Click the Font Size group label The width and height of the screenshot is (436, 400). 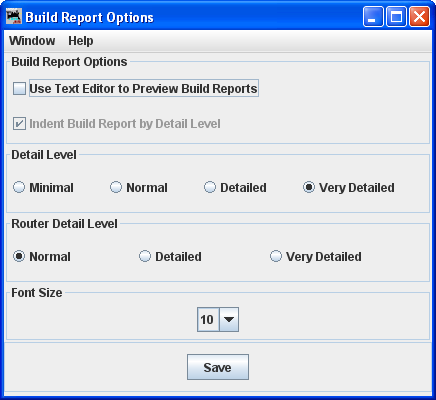[37, 293]
